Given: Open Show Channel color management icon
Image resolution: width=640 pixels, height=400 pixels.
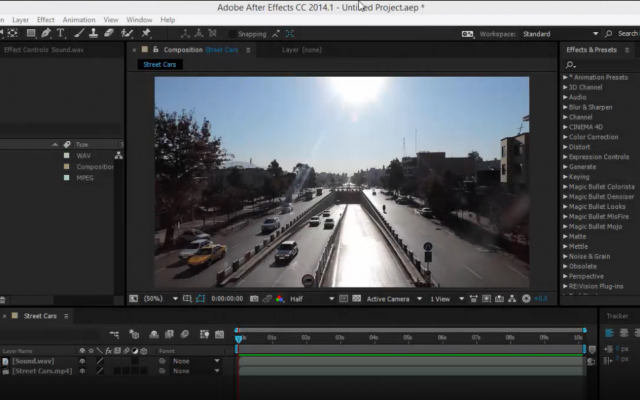Looking at the screenshot, I should pos(280,299).
